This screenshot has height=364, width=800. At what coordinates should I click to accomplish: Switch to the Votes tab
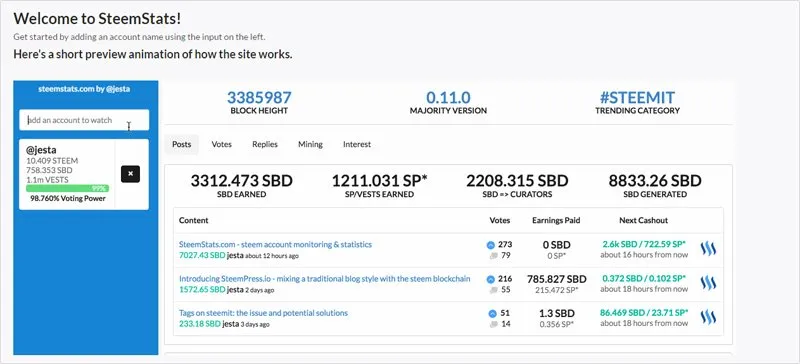click(221, 144)
